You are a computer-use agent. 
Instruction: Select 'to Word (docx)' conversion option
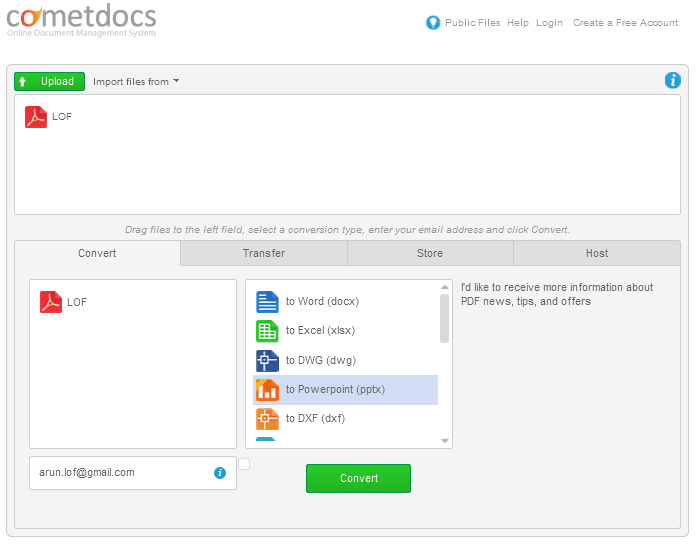click(x=345, y=302)
